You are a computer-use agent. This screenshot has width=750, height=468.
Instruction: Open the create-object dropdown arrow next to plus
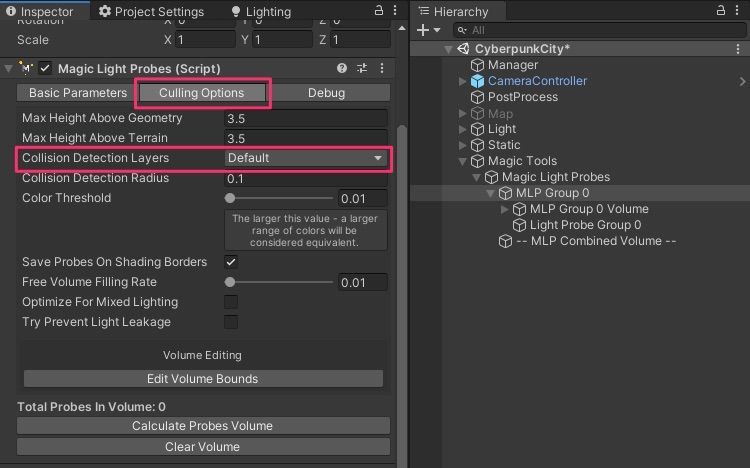[x=437, y=30]
